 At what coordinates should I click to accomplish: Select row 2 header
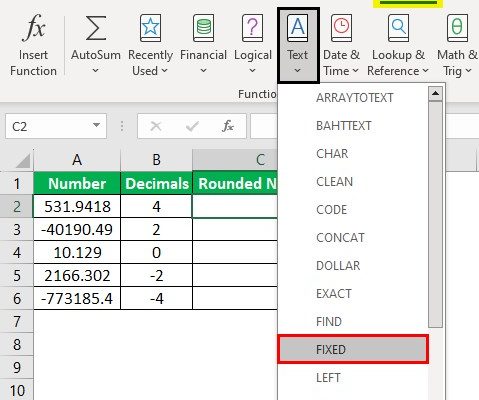[17, 207]
